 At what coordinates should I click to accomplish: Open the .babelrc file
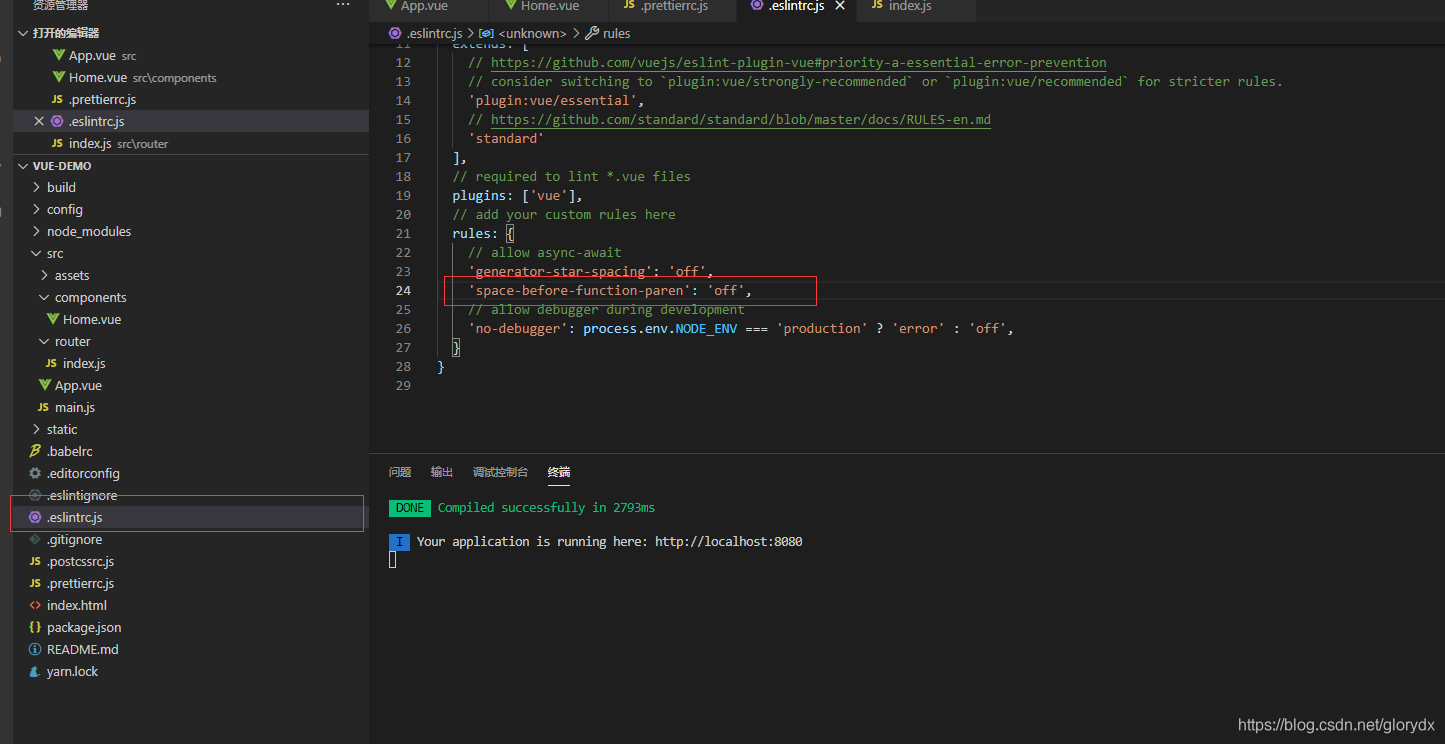[70, 451]
